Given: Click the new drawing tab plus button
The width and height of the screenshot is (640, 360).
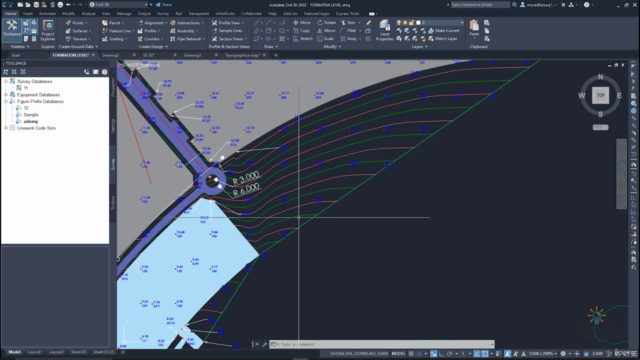Looking at the screenshot, I should pyautogui.click(x=276, y=55).
